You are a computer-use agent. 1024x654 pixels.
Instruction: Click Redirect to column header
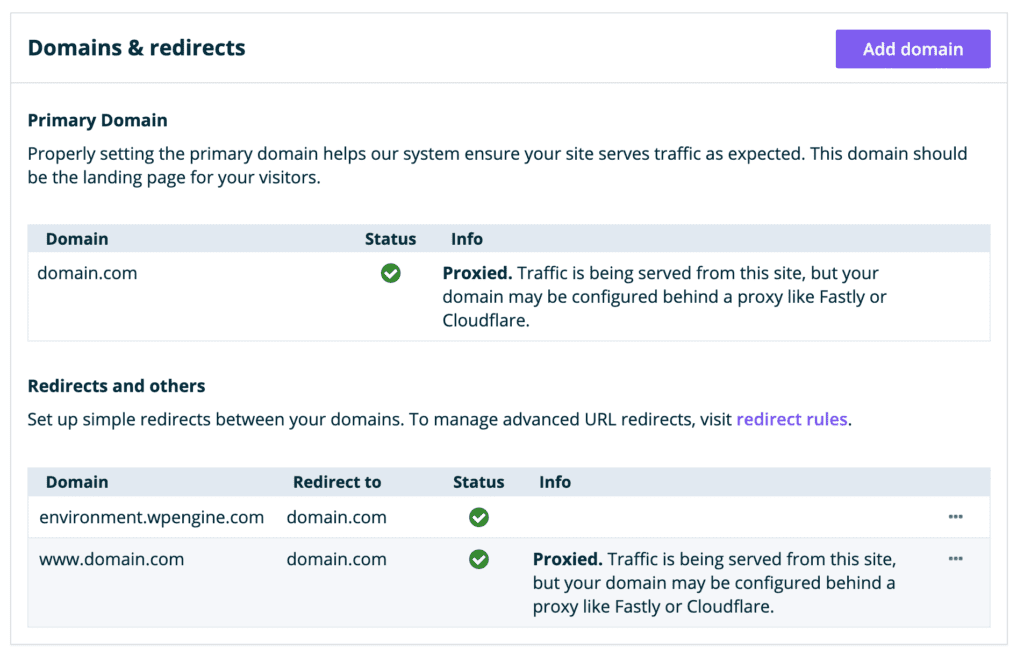point(337,482)
